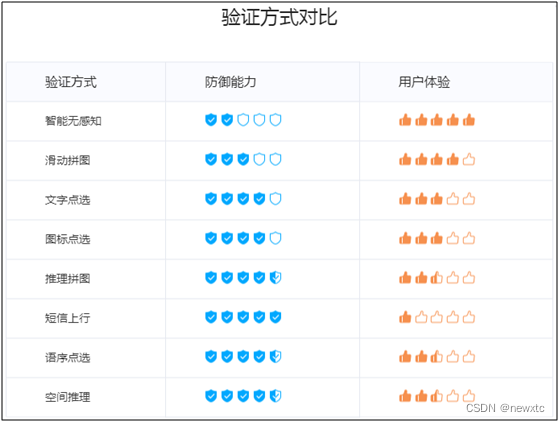Click last filled shield in 短信上行 row
This screenshot has height=422, width=560.
click(x=275, y=317)
